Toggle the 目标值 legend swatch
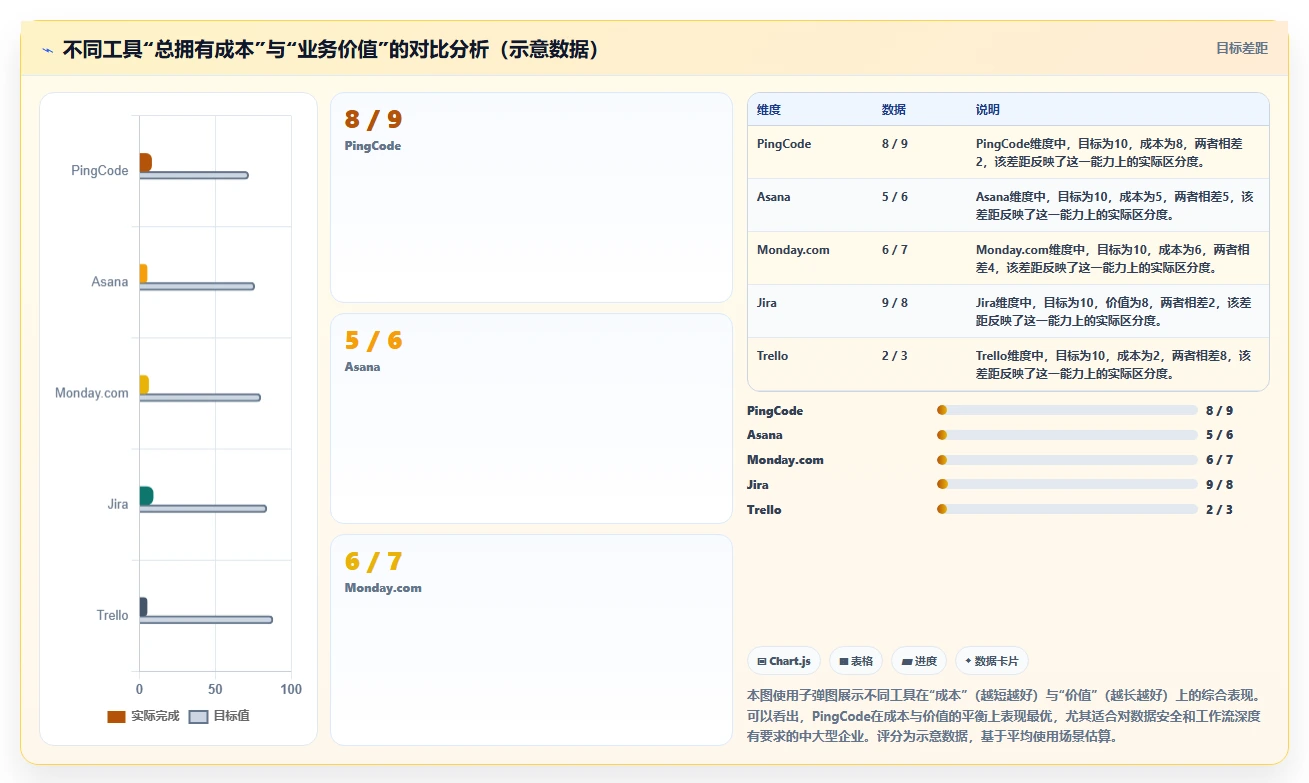Viewport: 1309px width, 783px height. (x=198, y=716)
